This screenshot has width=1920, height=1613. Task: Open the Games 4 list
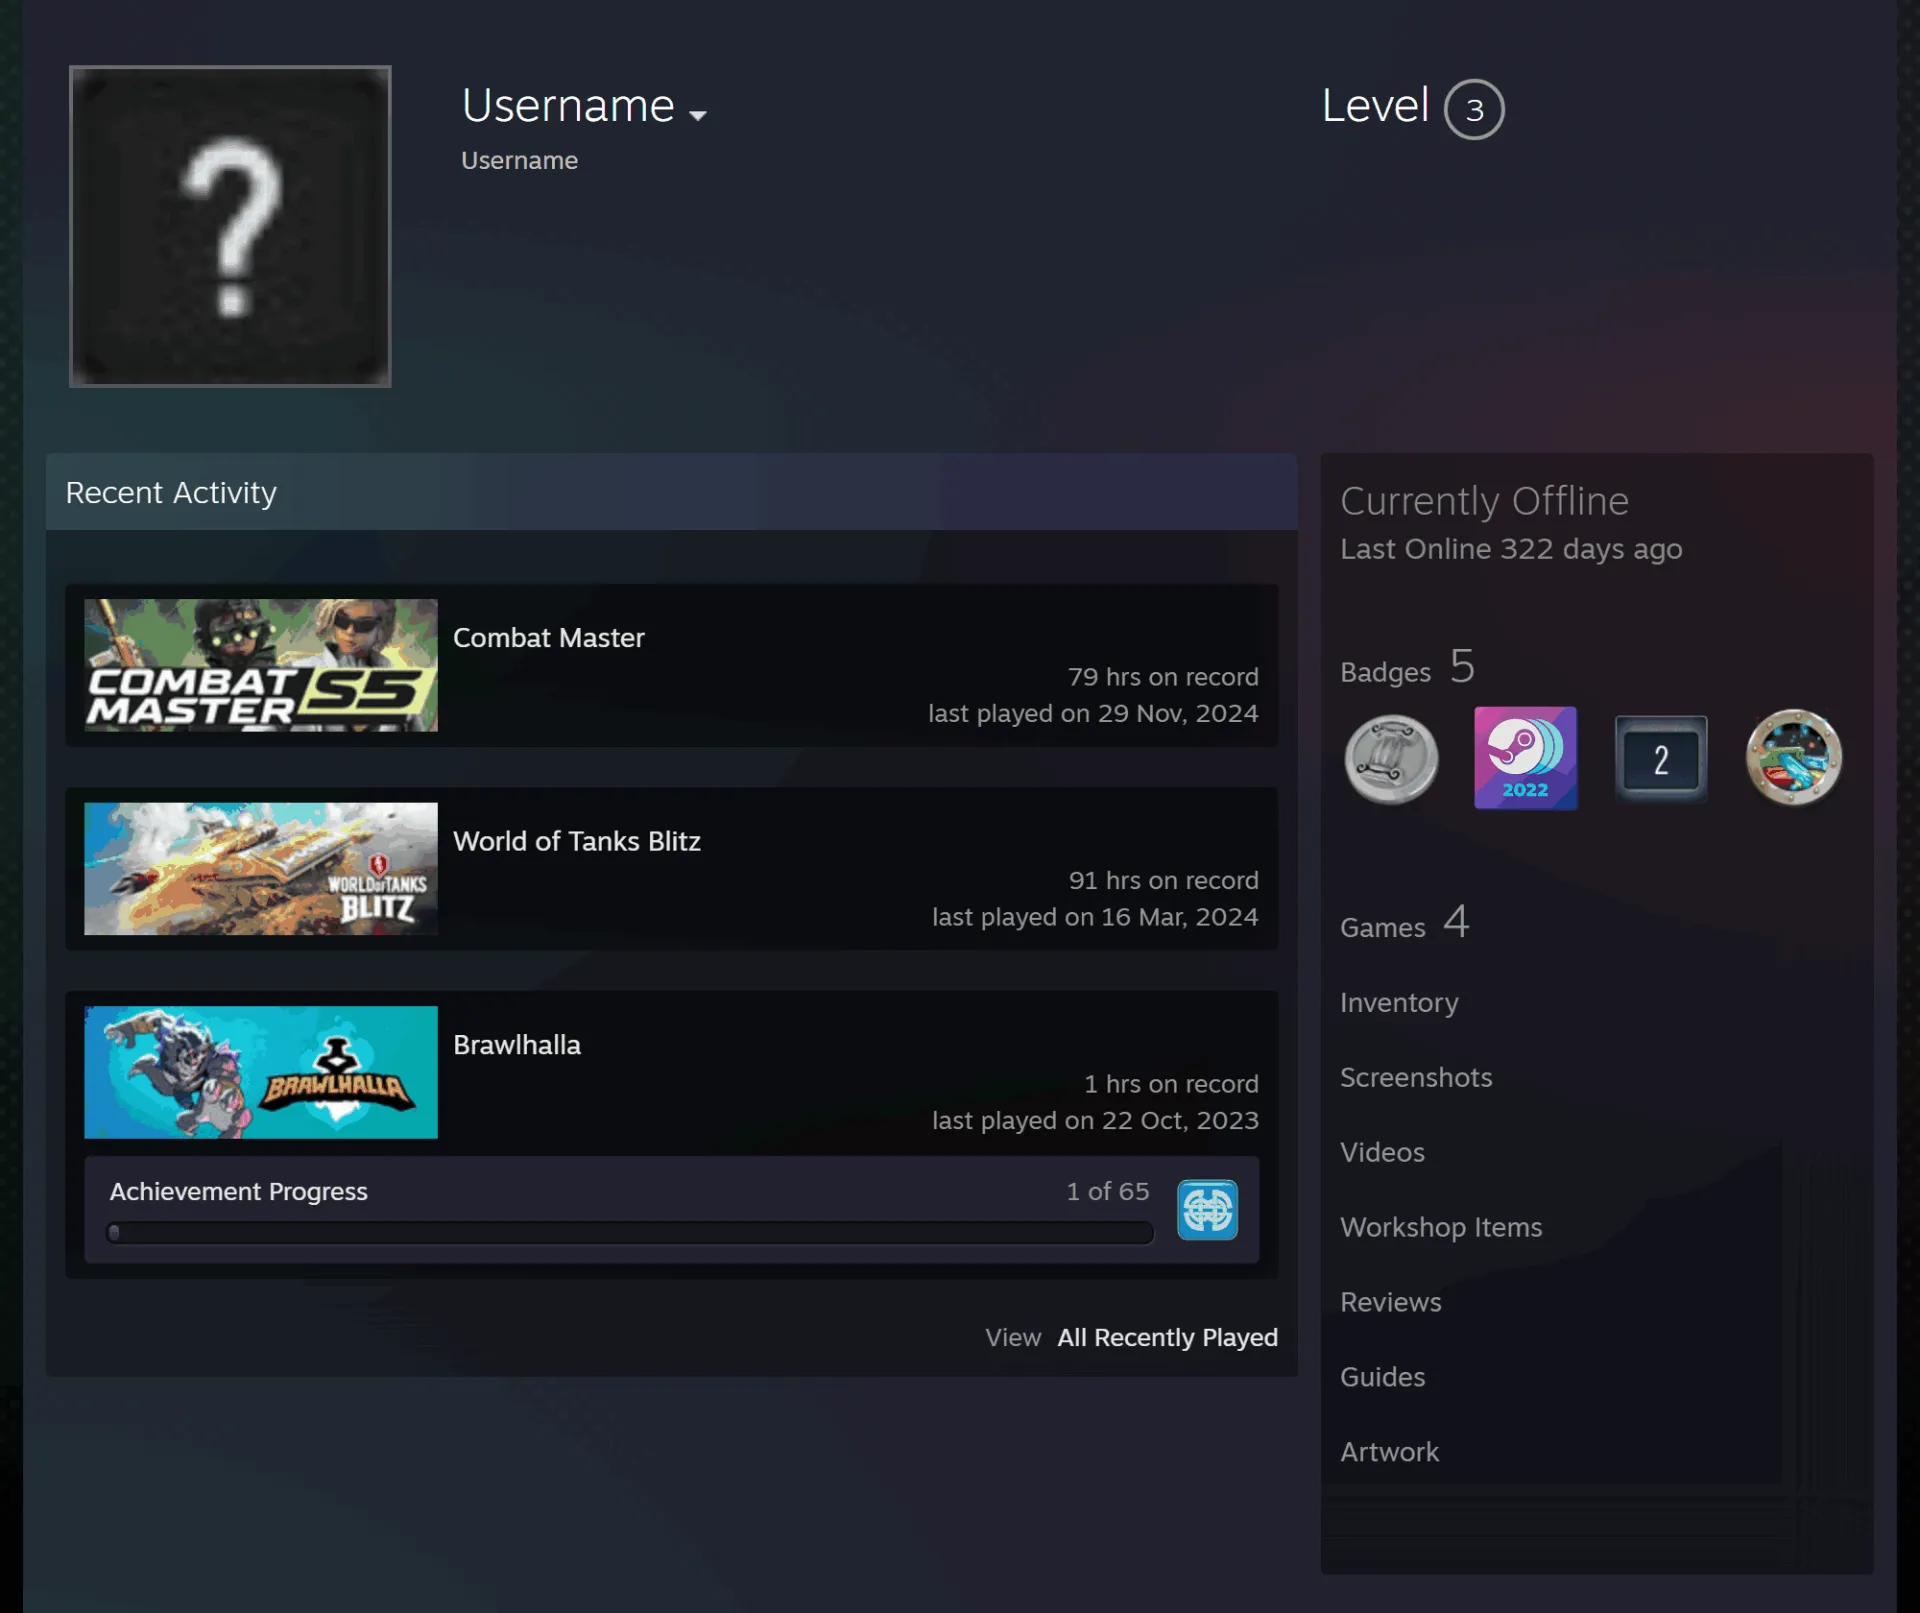[x=1404, y=922]
